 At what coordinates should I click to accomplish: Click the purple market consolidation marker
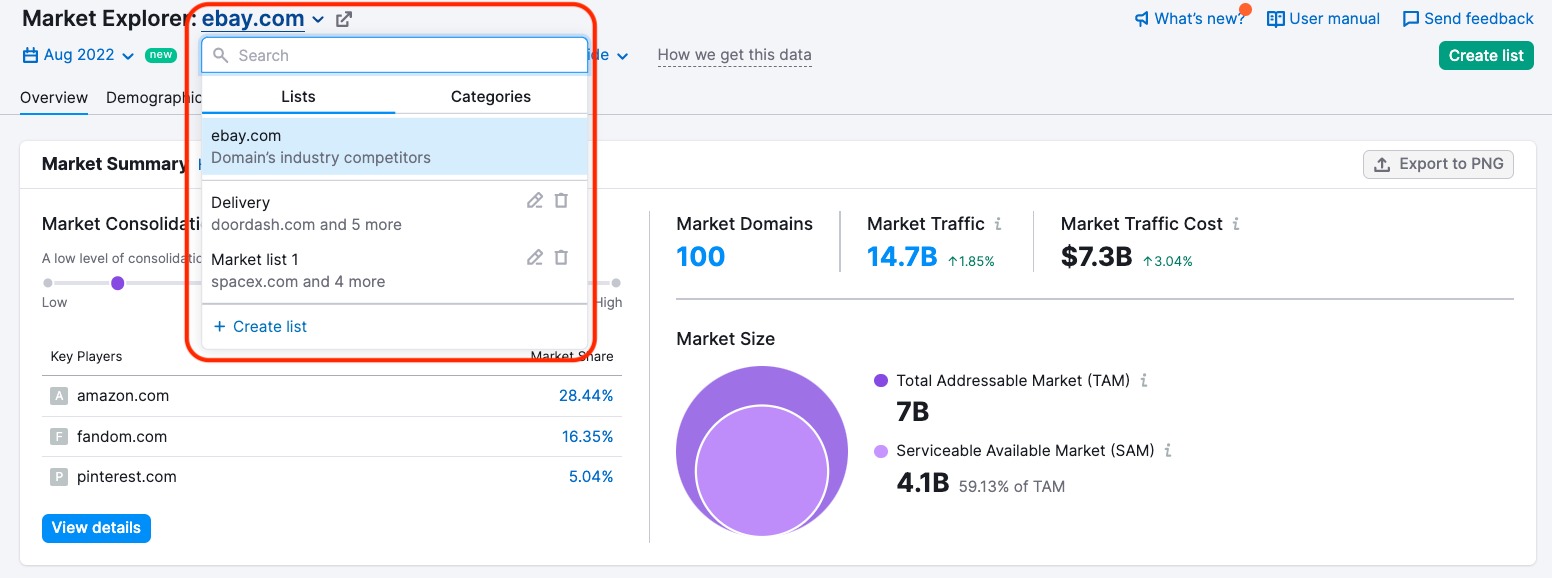tap(118, 283)
